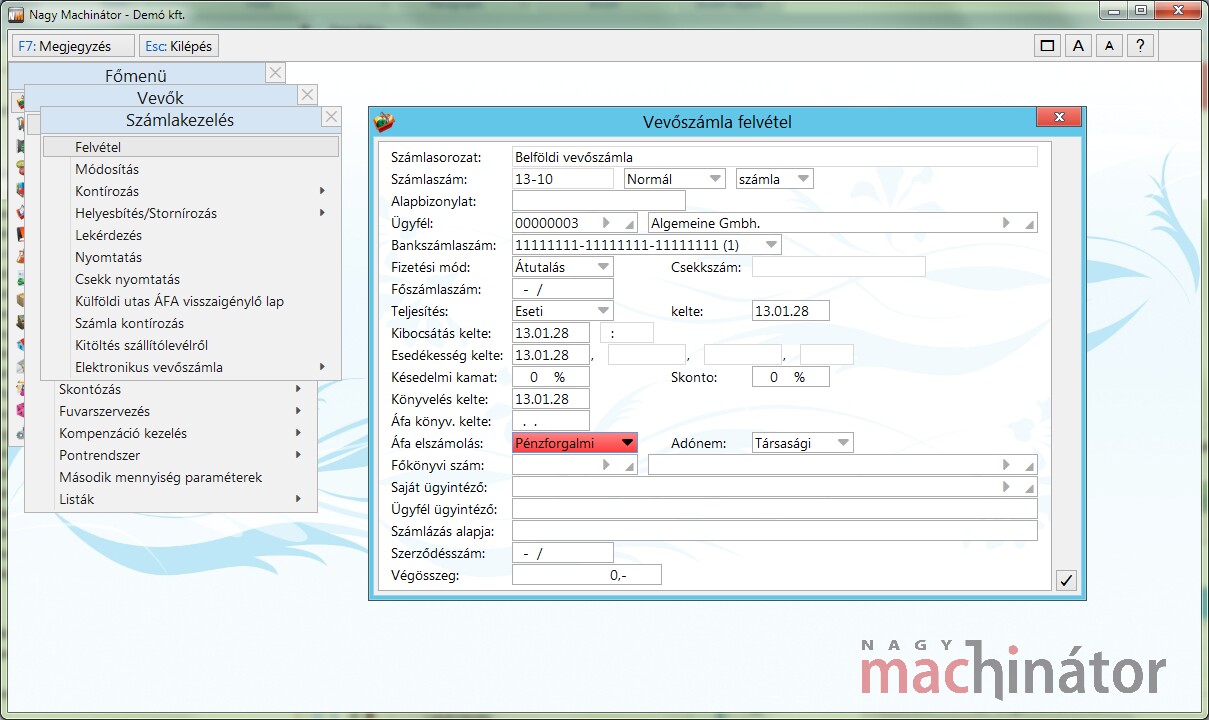Image resolution: width=1209 pixels, height=720 pixels.
Task: Close the Vevőszámla felvétel dialog via red X
Action: 1057,118
